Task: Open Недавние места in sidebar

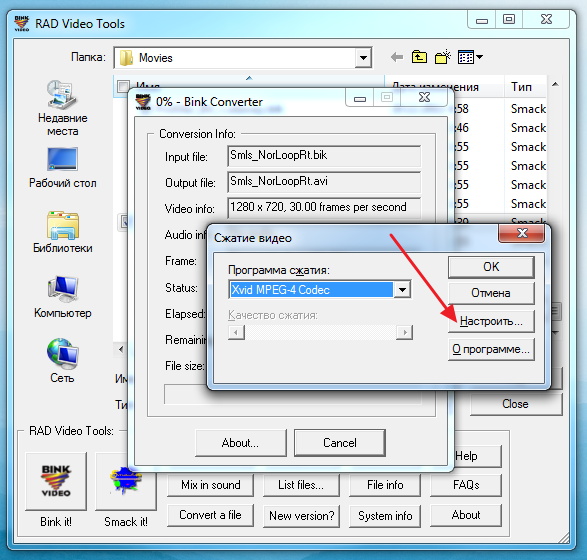Action: tap(63, 108)
